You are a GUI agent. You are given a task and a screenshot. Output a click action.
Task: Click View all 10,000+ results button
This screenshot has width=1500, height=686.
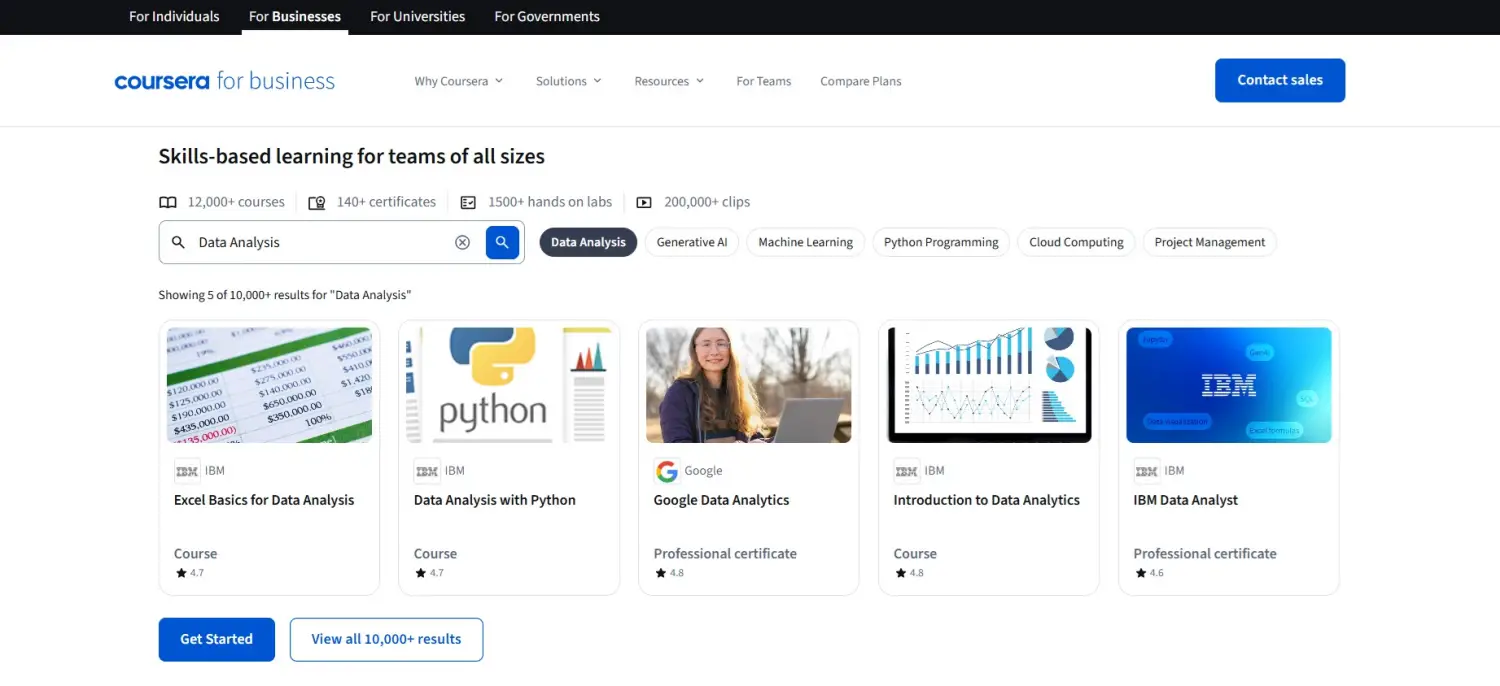[x=386, y=639]
